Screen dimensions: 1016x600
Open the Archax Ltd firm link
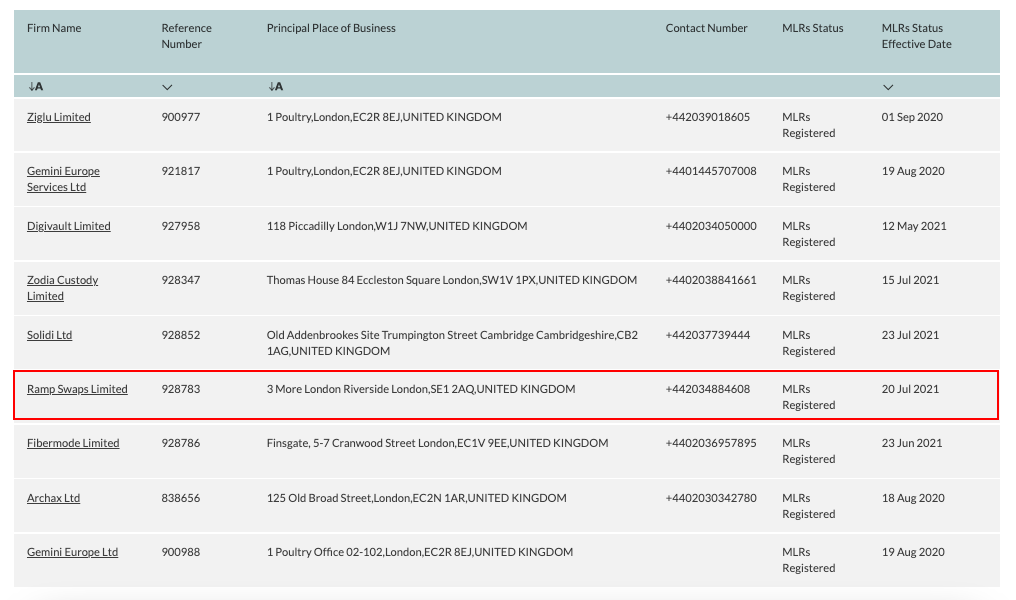point(53,498)
